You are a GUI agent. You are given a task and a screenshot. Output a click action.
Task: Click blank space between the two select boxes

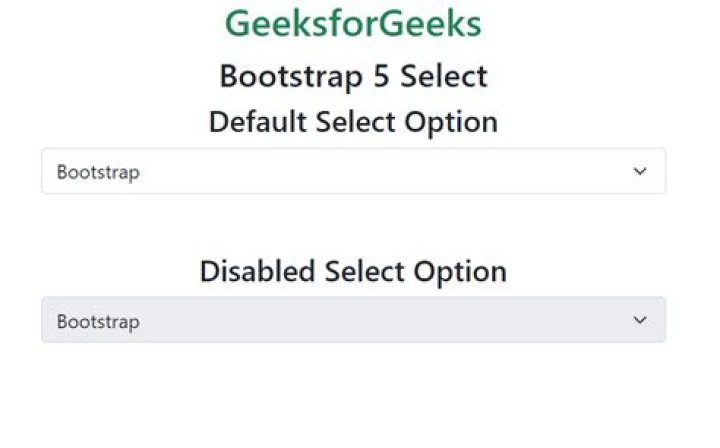click(353, 224)
